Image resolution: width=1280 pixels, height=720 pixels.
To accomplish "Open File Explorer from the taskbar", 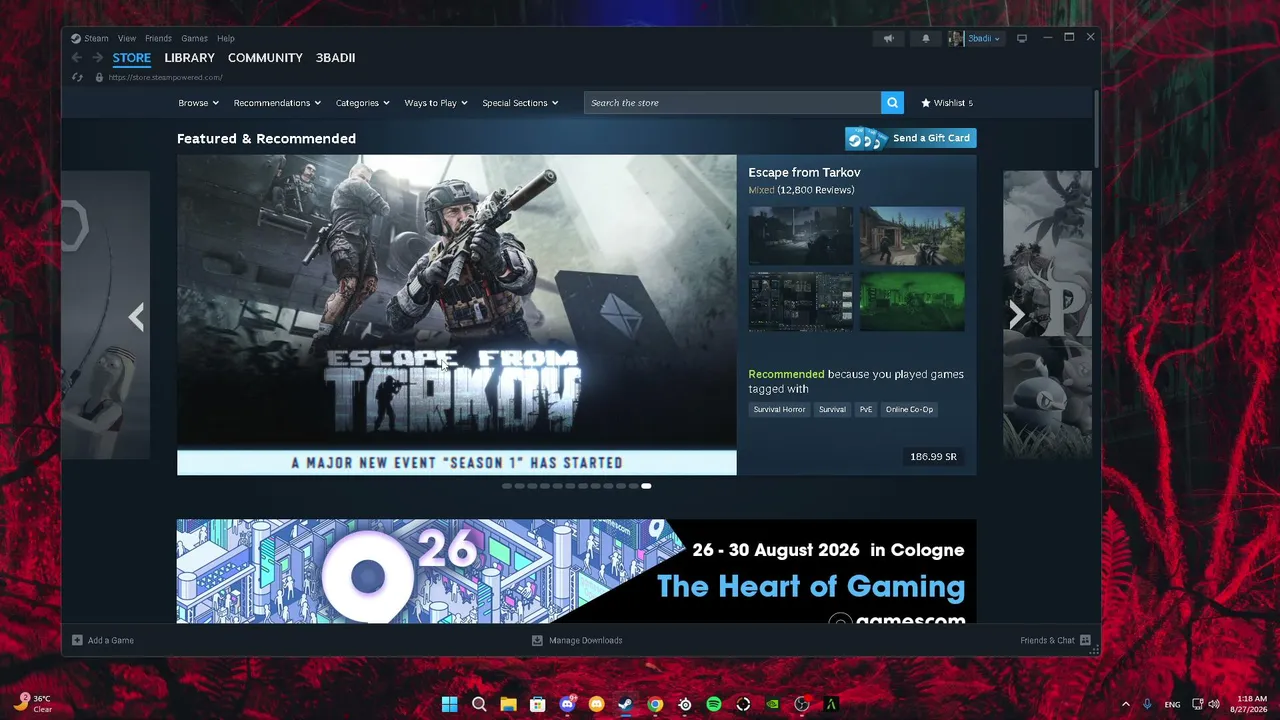I will [x=508, y=704].
